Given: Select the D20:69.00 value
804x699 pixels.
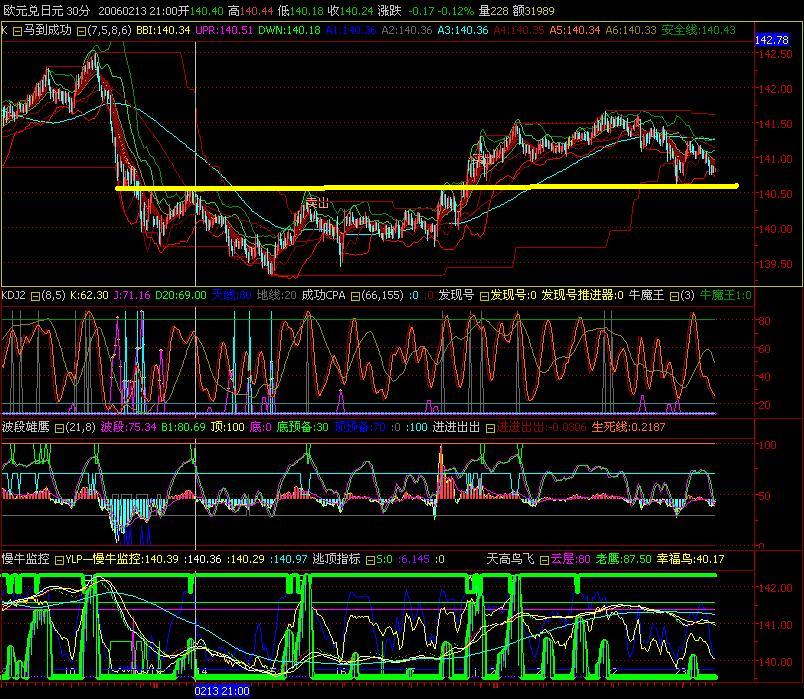Looking at the screenshot, I should [x=180, y=295].
